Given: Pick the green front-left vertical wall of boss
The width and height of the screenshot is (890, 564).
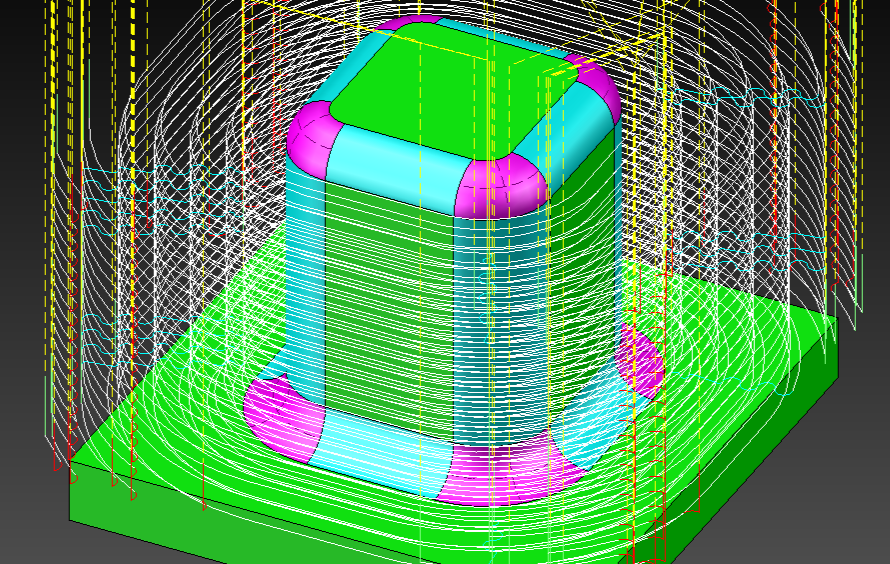Looking at the screenshot, I should tap(388, 300).
